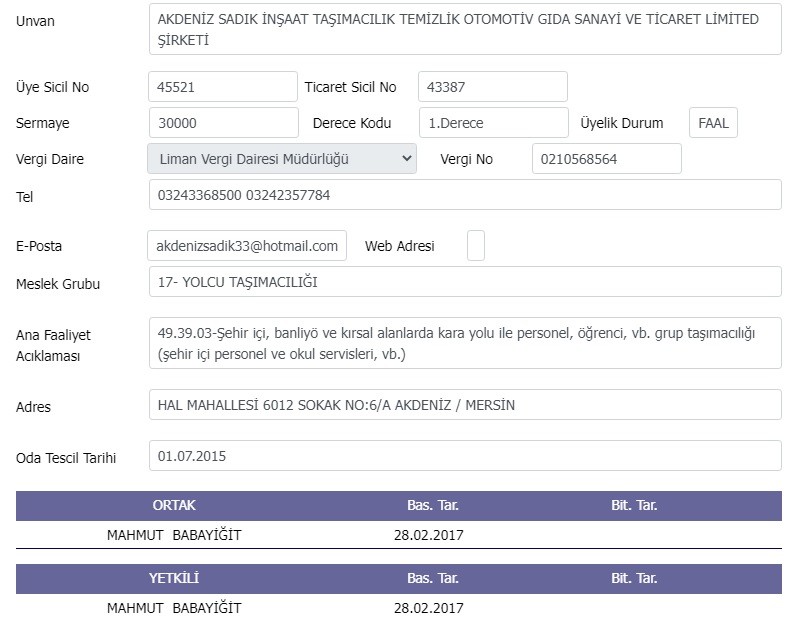
Task: Click the ORTAK table column header
Action: tap(173, 505)
